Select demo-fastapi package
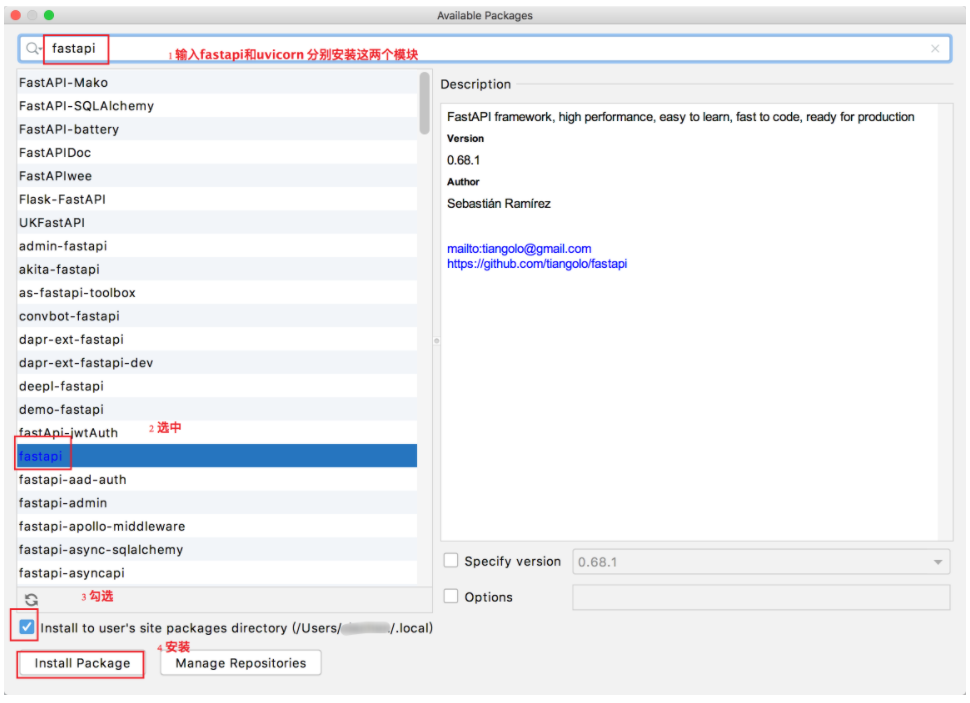 (x=217, y=410)
